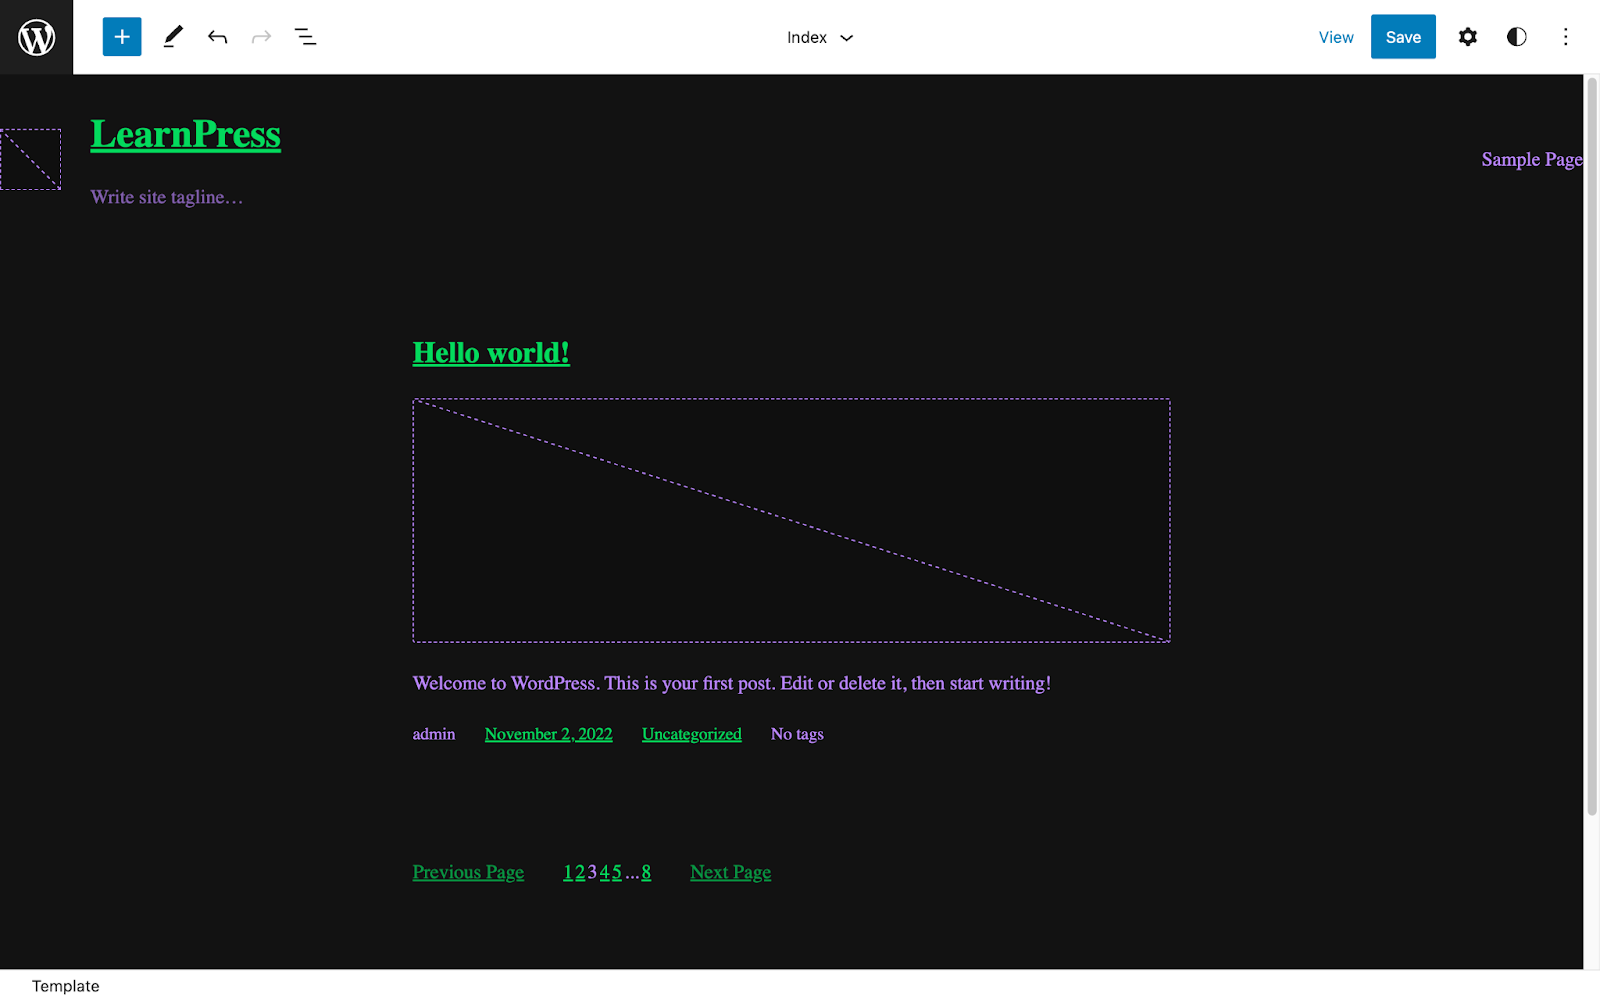Select the Tools pencil icon
The image size is (1600, 1000).
pos(173,37)
